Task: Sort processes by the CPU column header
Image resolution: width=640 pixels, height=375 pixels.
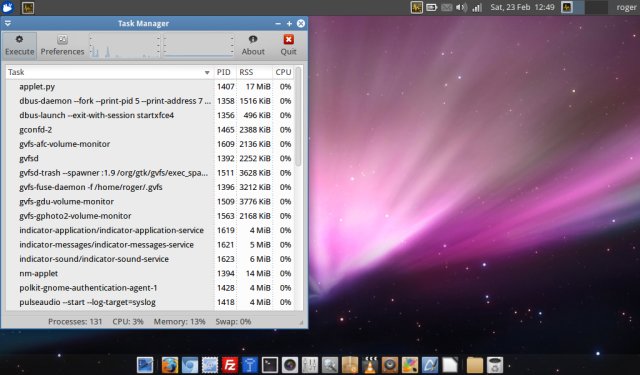Action: point(283,72)
